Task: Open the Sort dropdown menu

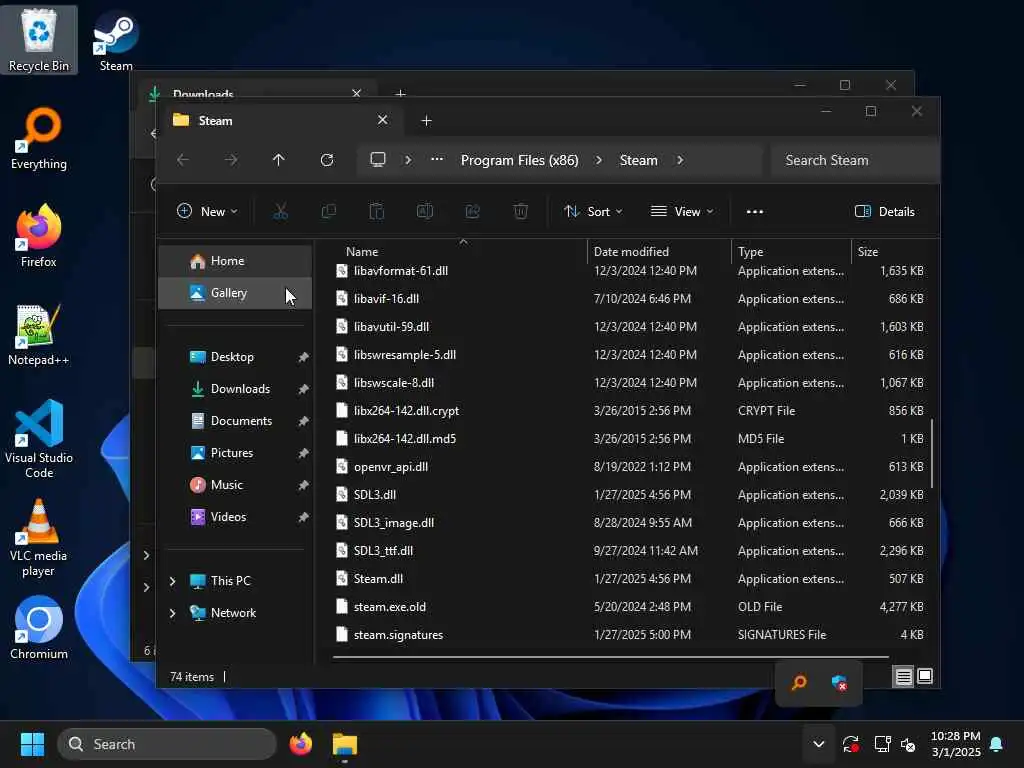Action: (593, 212)
